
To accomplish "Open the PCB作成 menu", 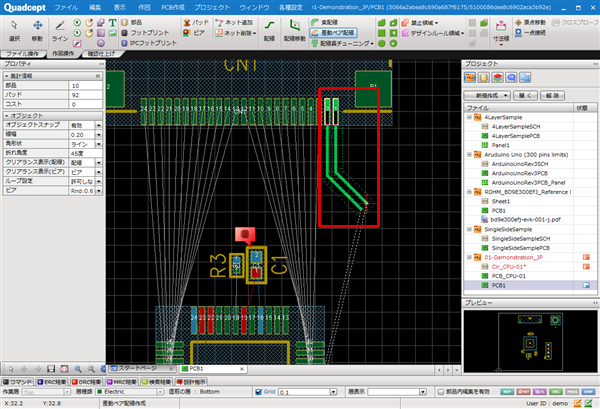I will (x=175, y=6).
